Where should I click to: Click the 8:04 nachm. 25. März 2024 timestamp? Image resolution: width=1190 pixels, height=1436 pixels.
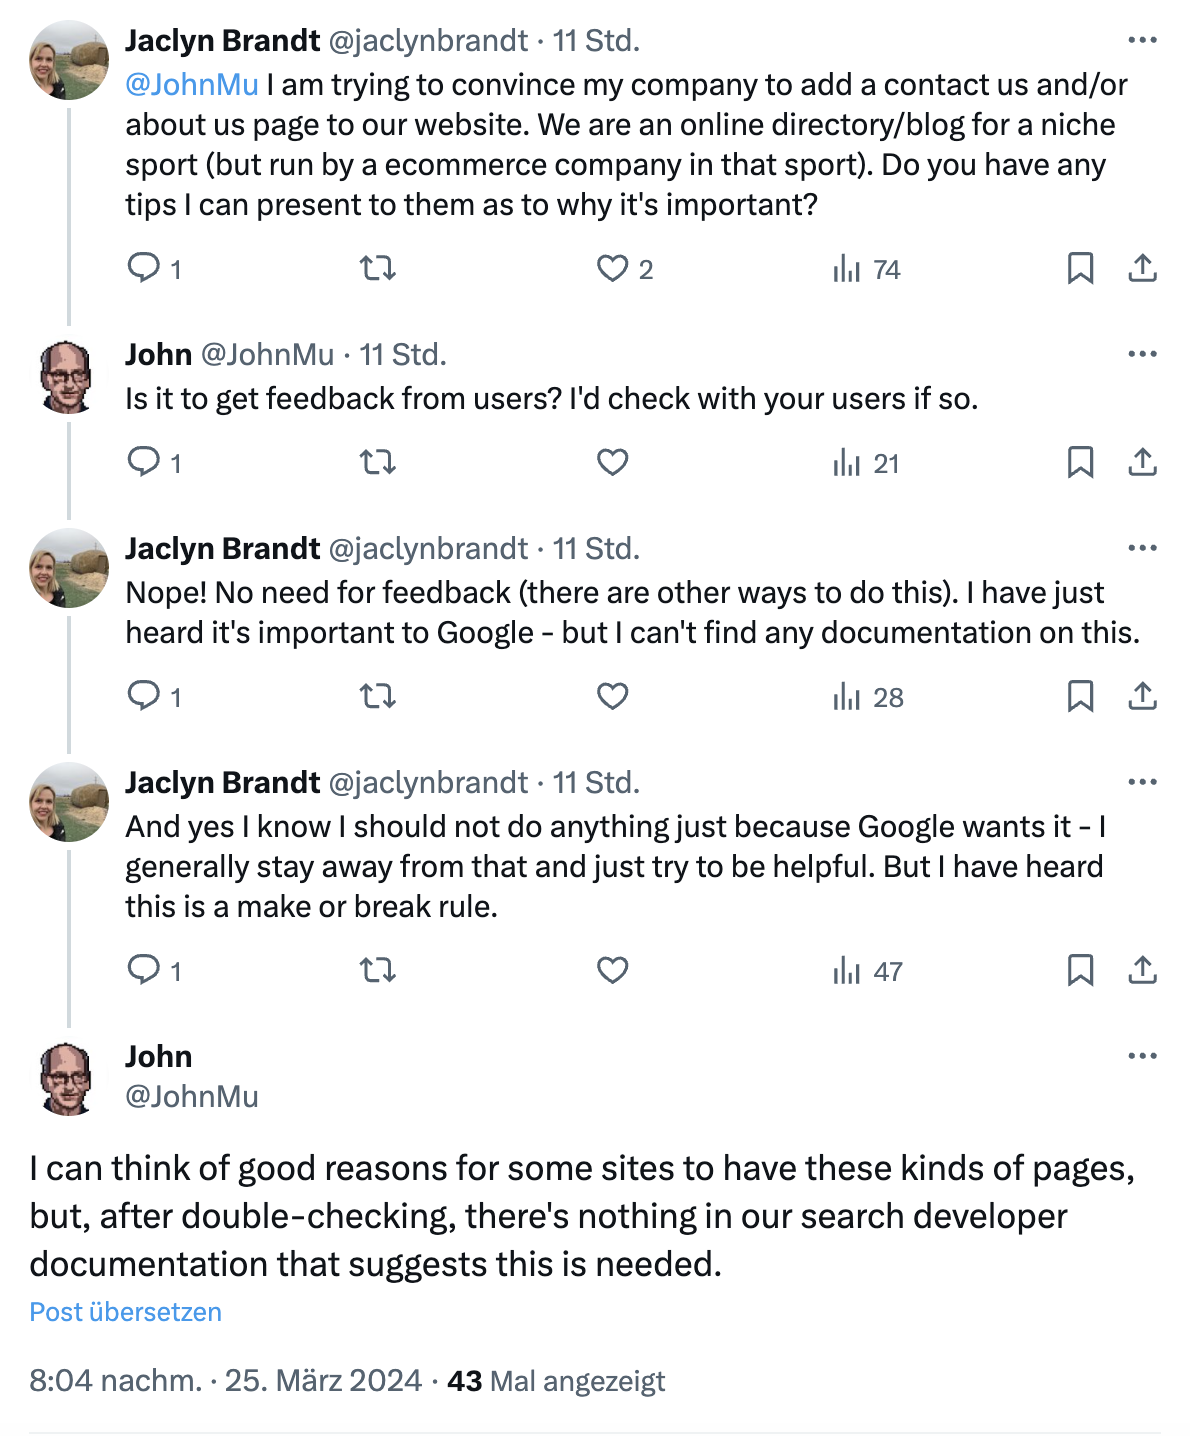click(225, 1381)
